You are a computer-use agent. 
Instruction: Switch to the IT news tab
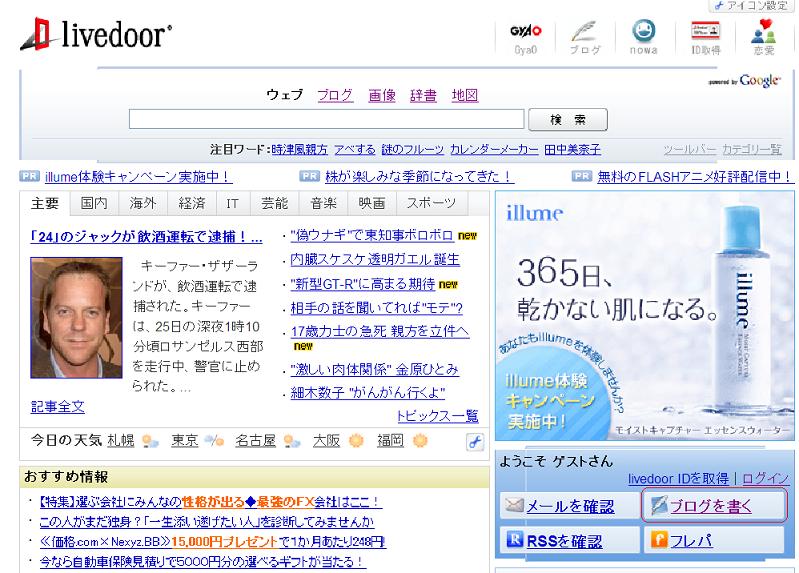(x=232, y=203)
